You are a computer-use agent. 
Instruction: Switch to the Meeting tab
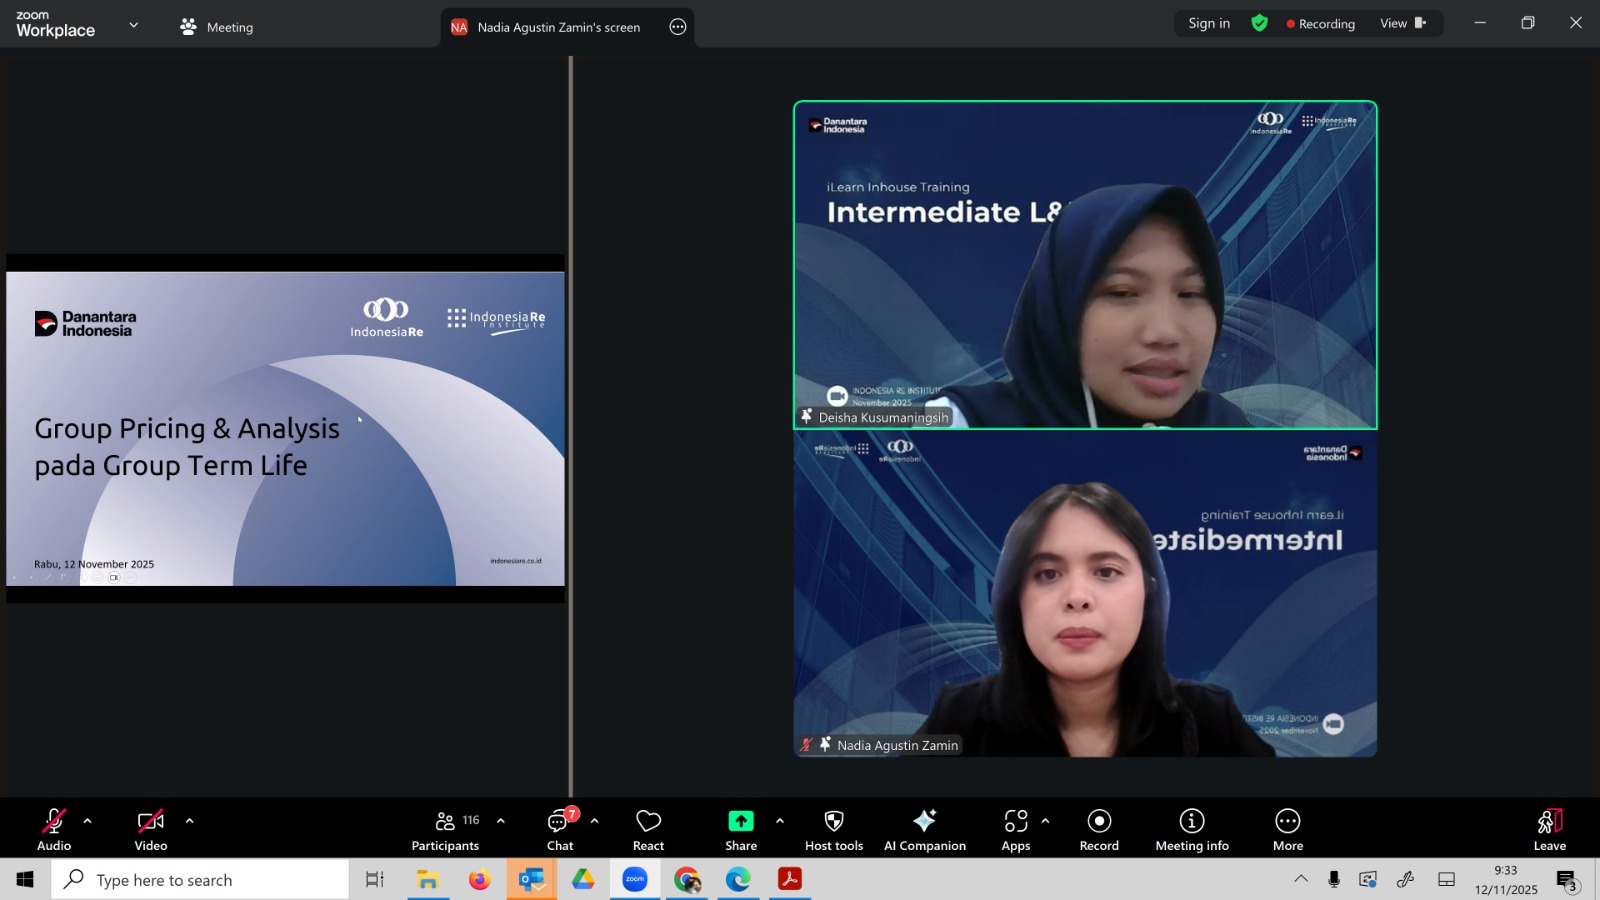point(217,27)
